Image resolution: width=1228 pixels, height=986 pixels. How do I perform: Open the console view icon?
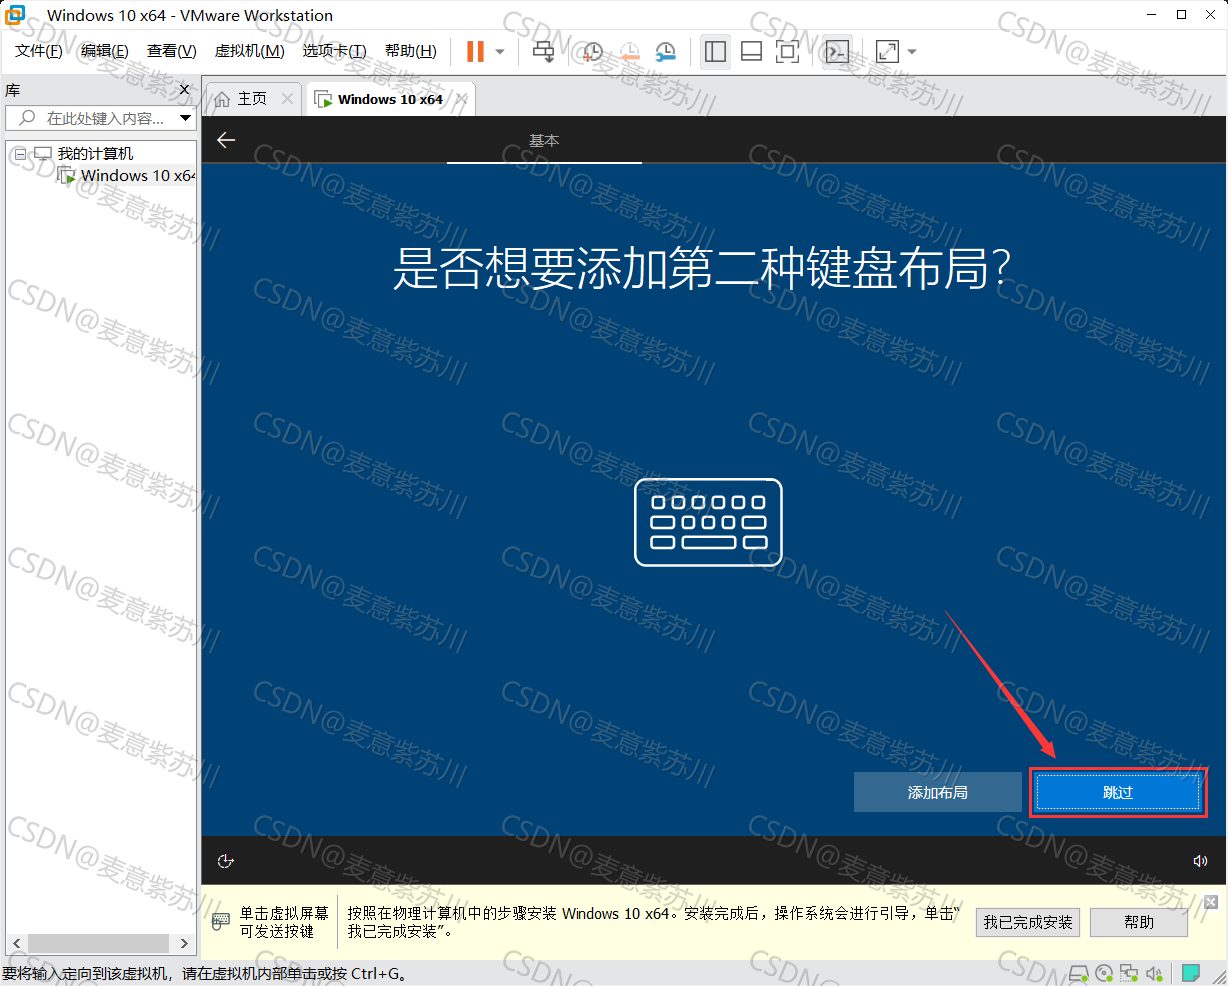837,51
